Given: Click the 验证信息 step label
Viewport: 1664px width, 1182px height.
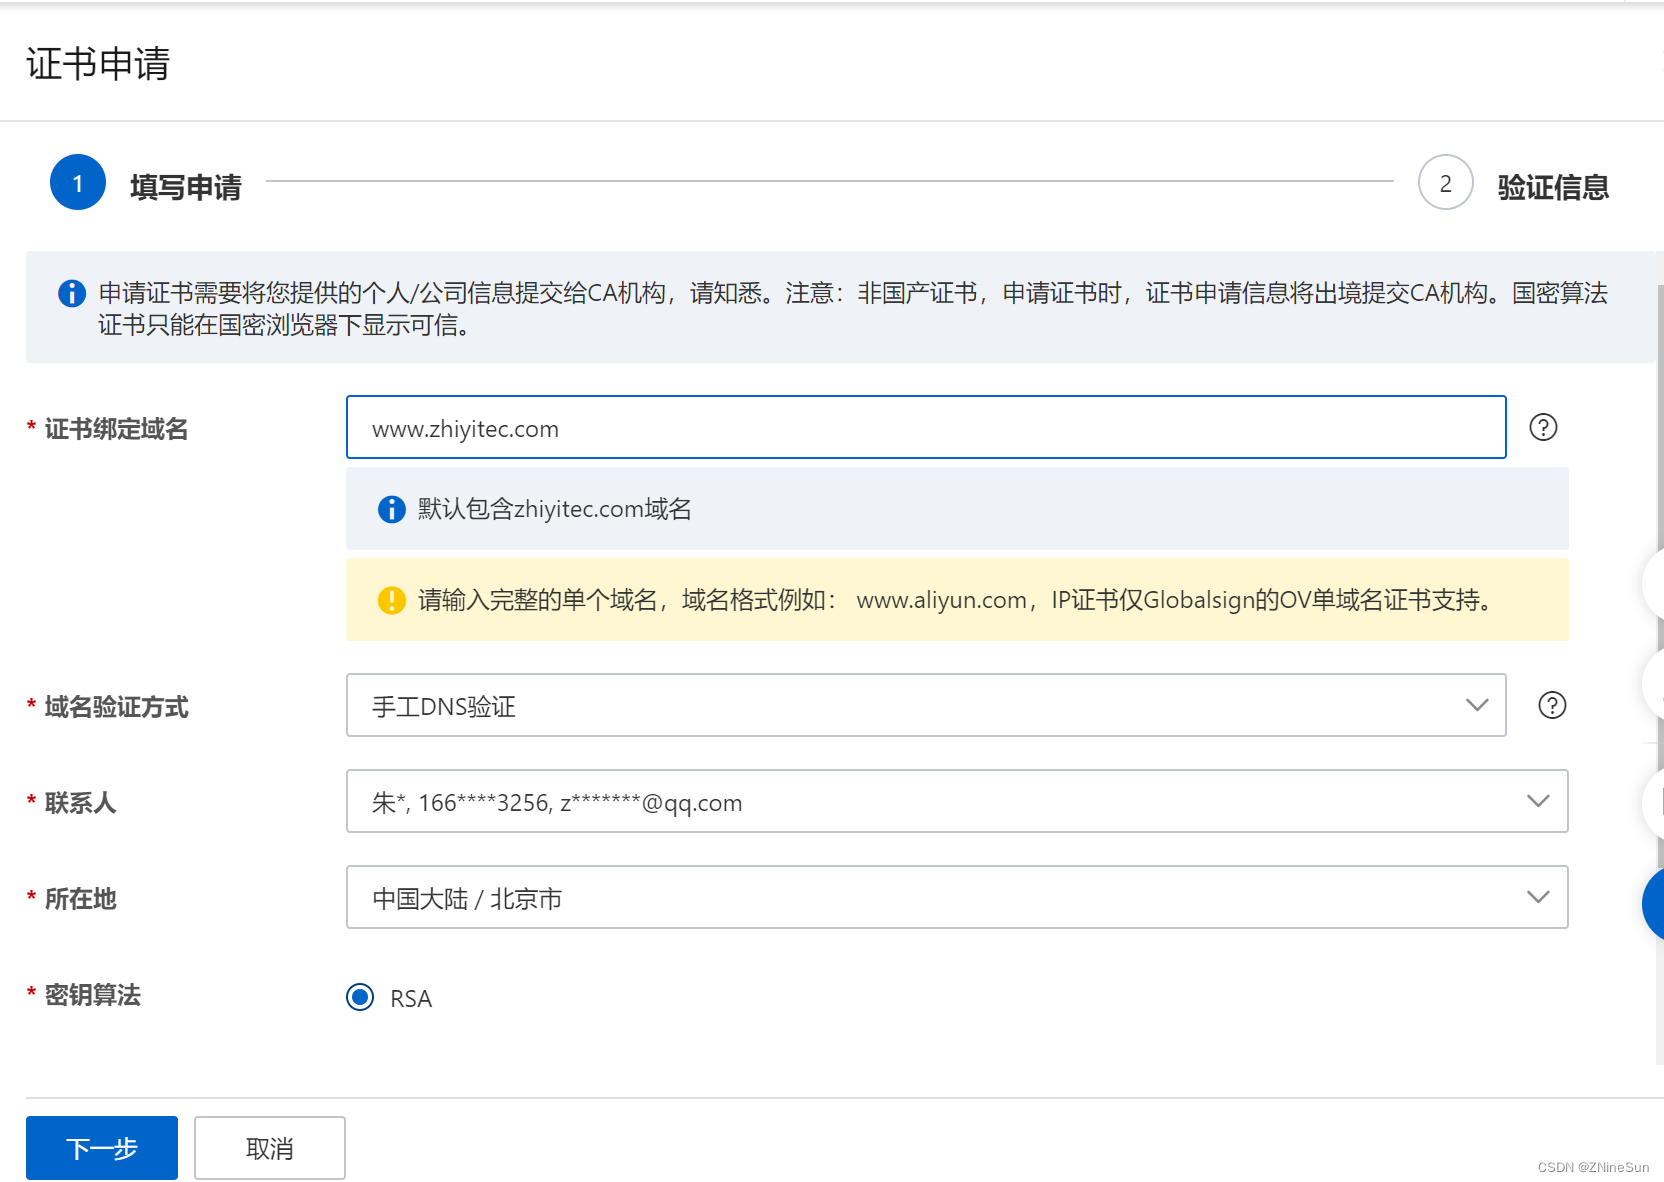Looking at the screenshot, I should [x=1553, y=187].
